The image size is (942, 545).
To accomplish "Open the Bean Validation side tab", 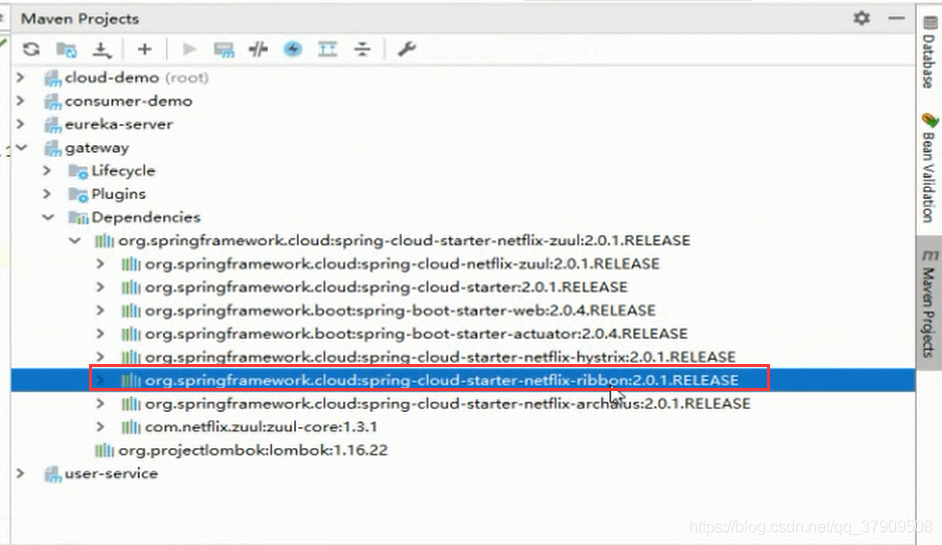I will [x=929, y=168].
